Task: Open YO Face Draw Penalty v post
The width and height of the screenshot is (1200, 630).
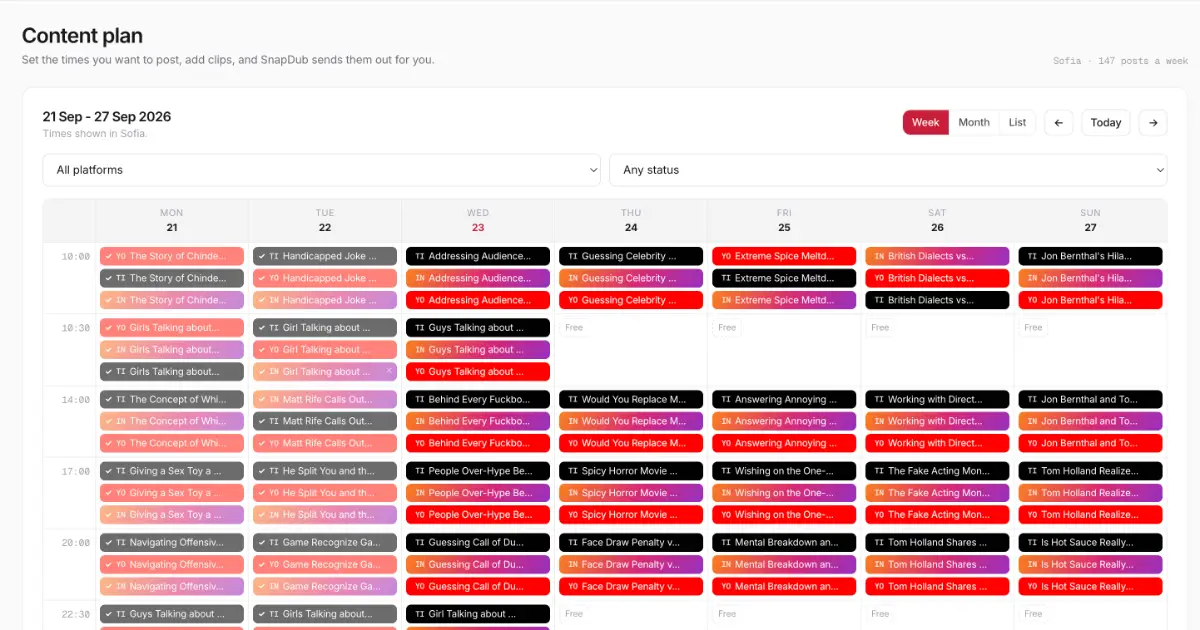Action: pos(631,587)
